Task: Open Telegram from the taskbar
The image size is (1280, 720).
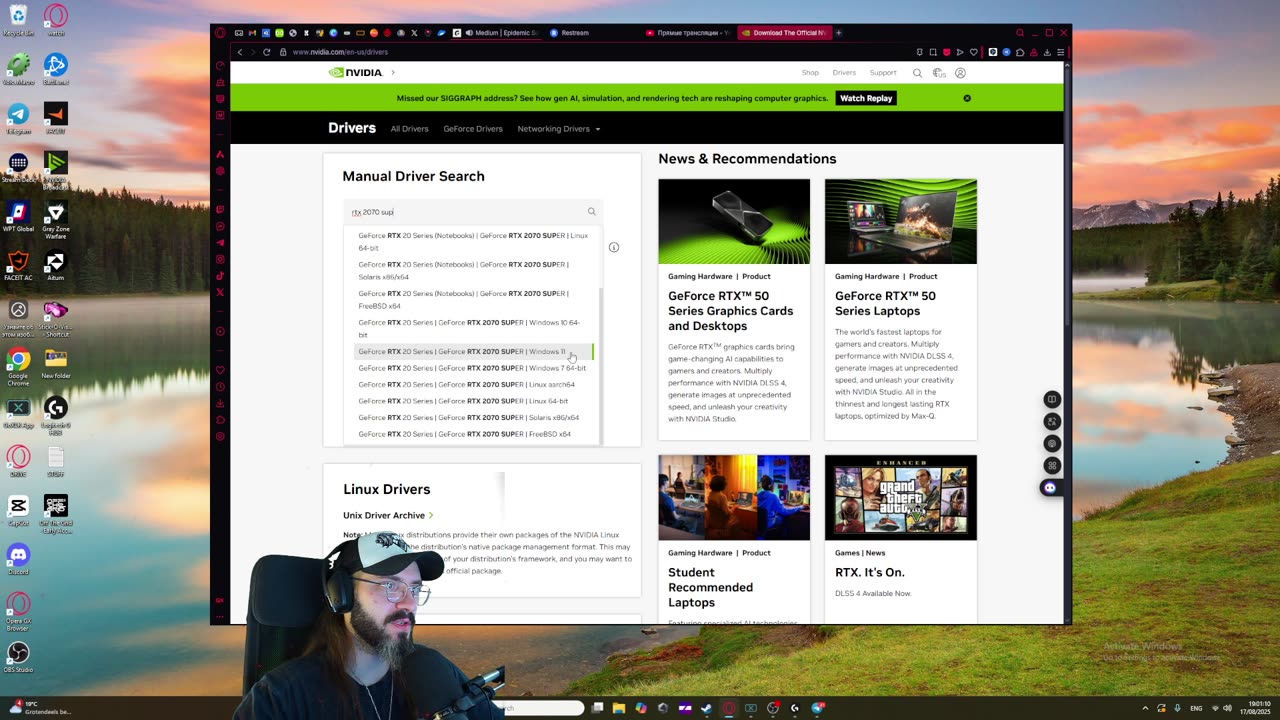Action: coord(817,708)
